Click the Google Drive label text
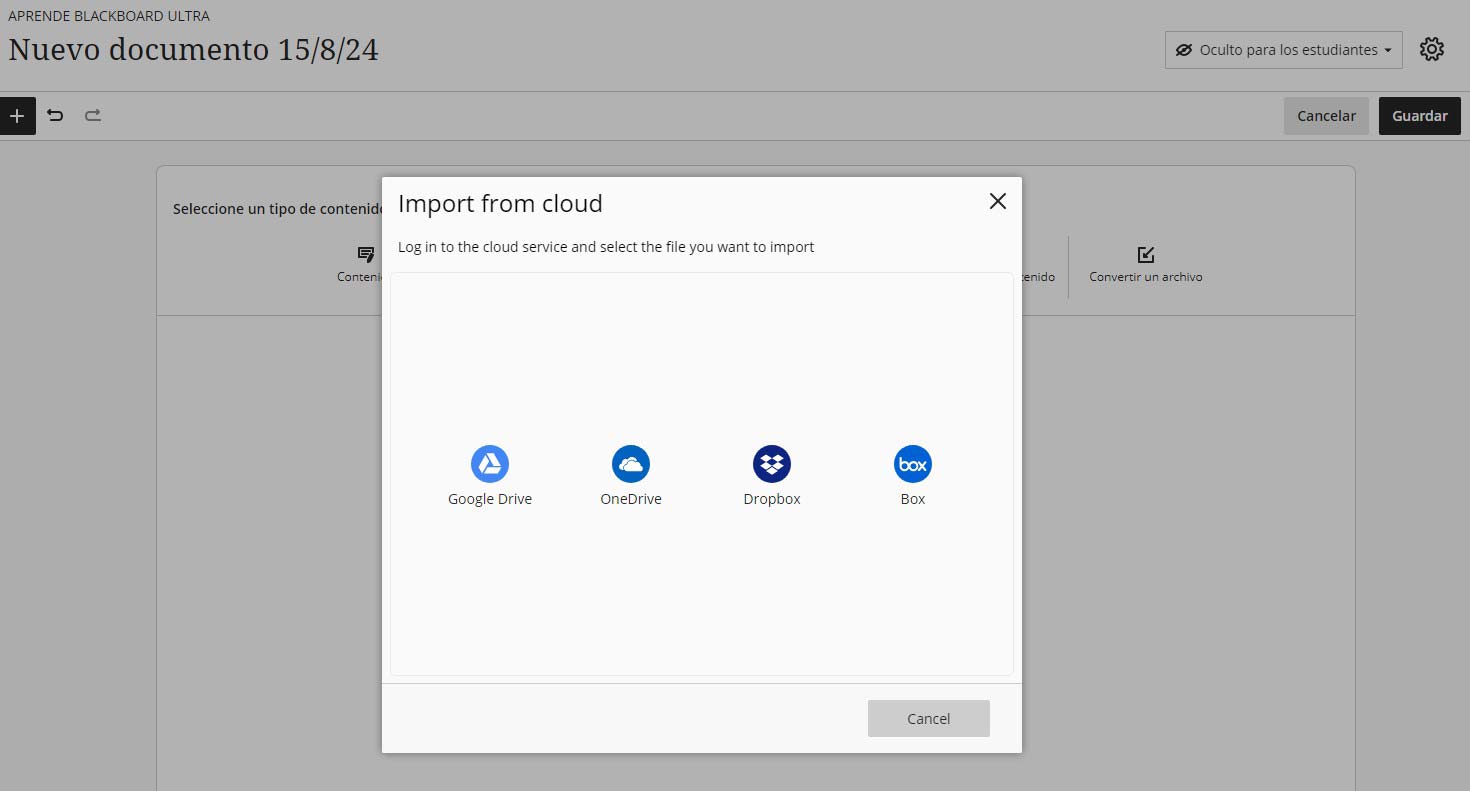Viewport: 1470px width, 791px height. point(490,499)
